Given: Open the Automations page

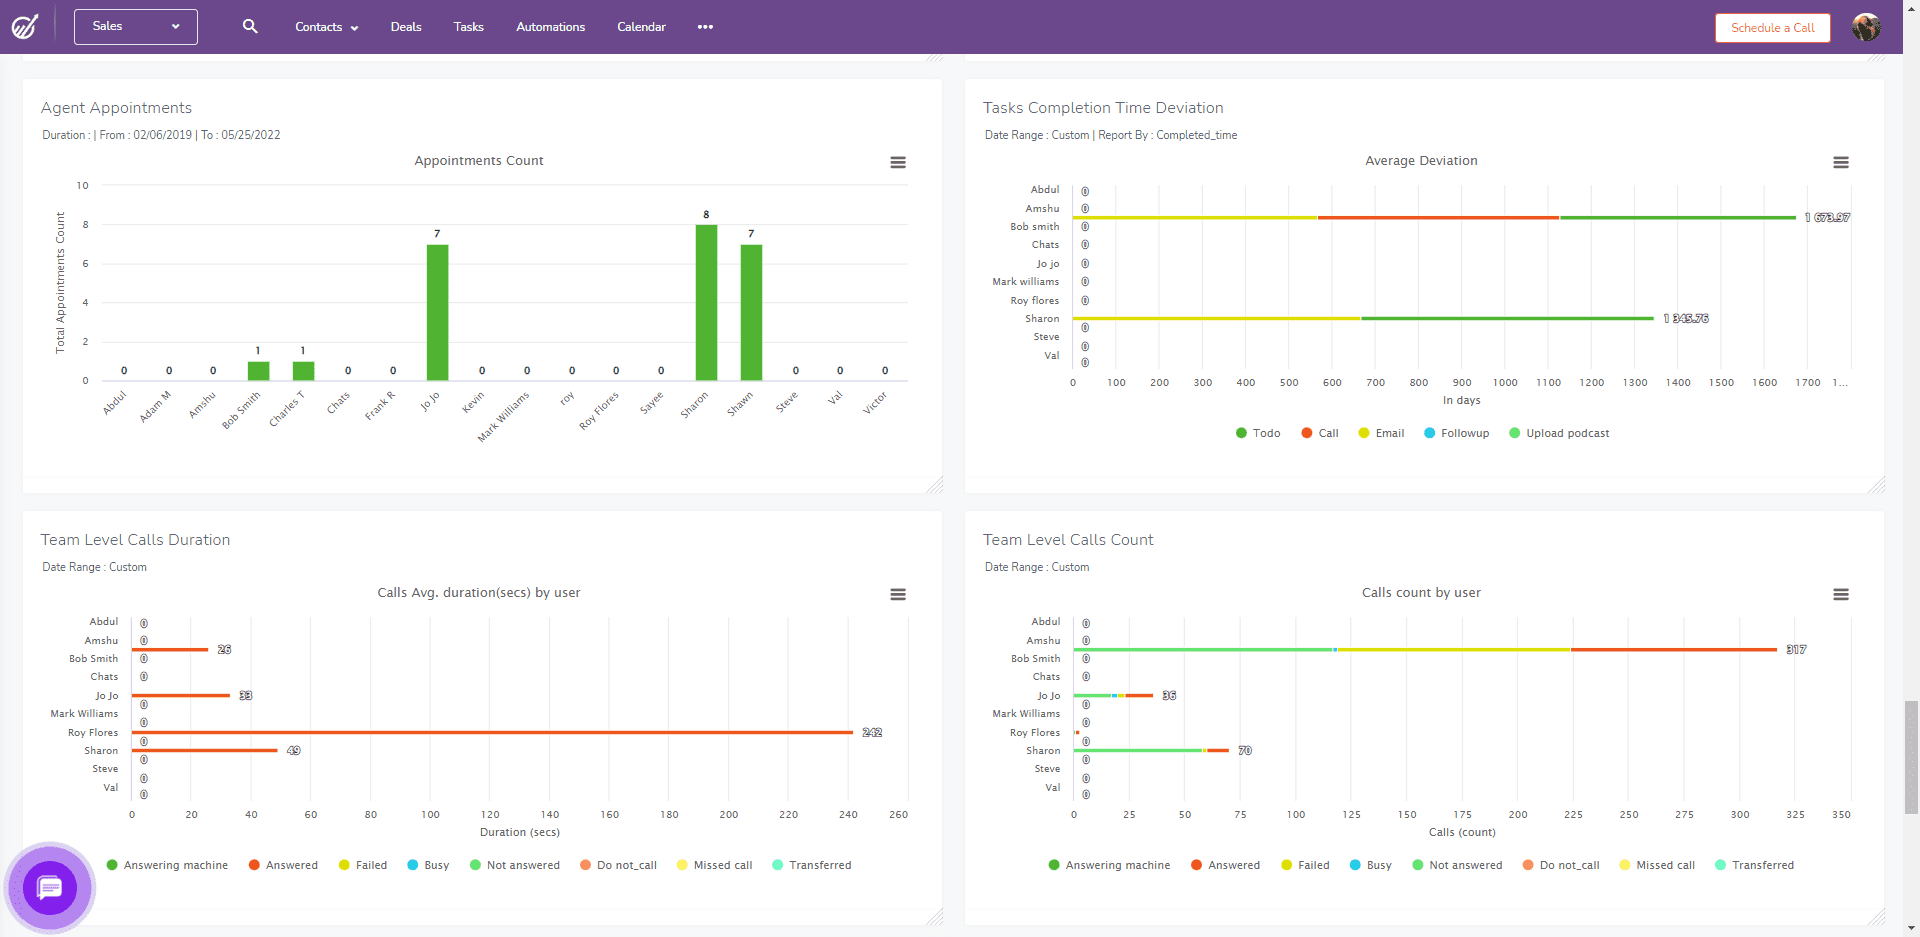Looking at the screenshot, I should [550, 27].
